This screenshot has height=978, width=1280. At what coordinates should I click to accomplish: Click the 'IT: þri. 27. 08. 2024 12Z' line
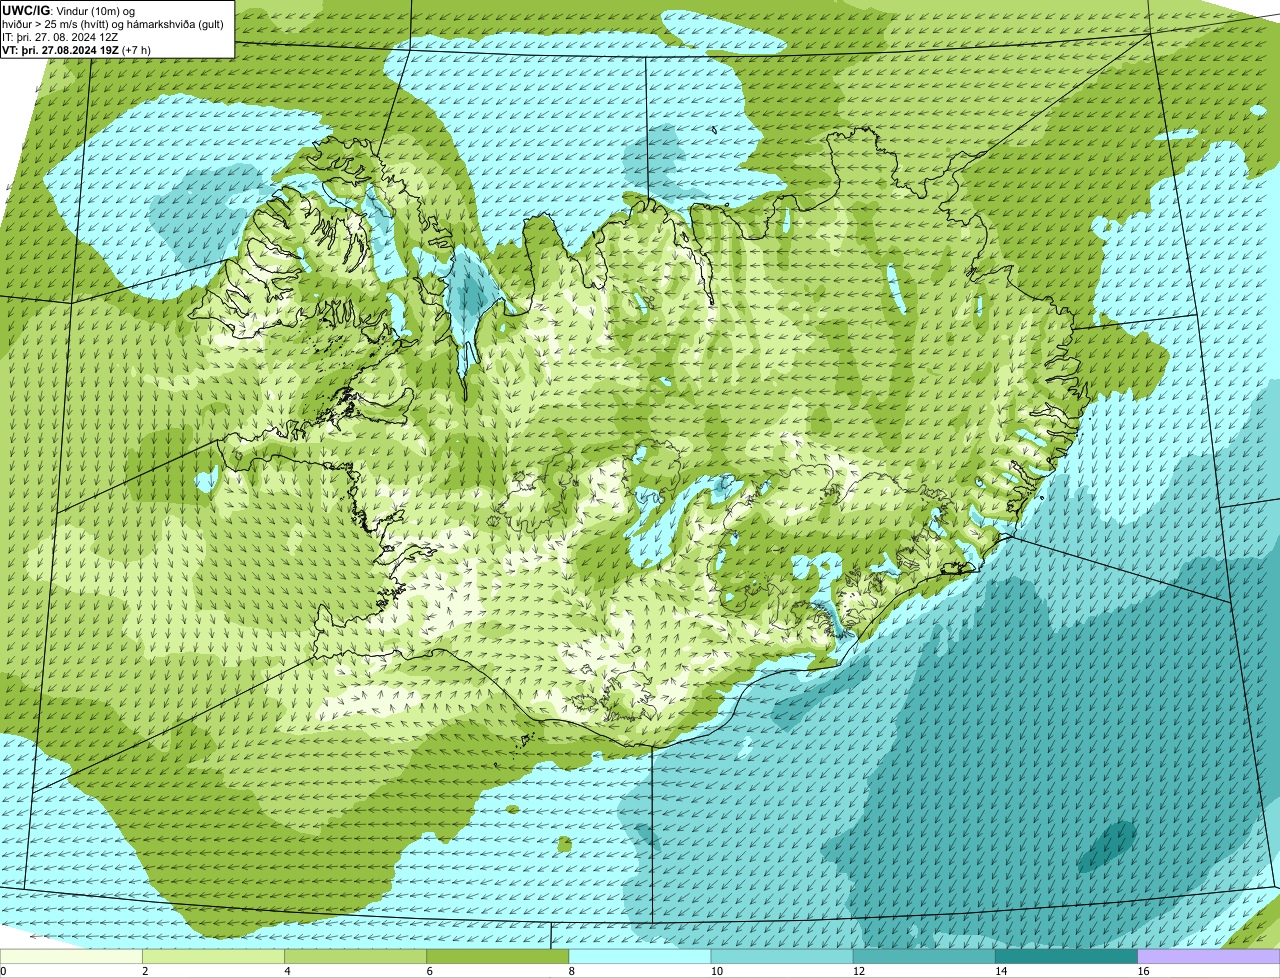tap(60, 37)
